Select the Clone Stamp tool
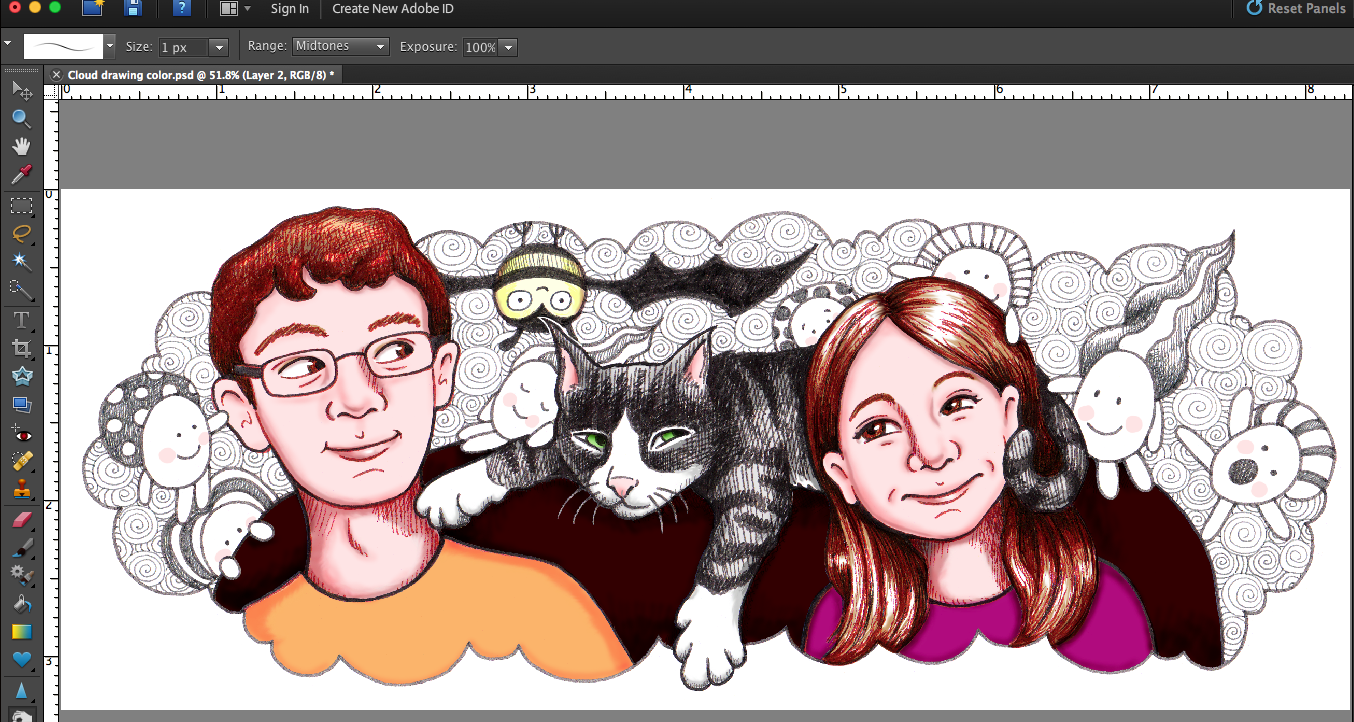 21,490
